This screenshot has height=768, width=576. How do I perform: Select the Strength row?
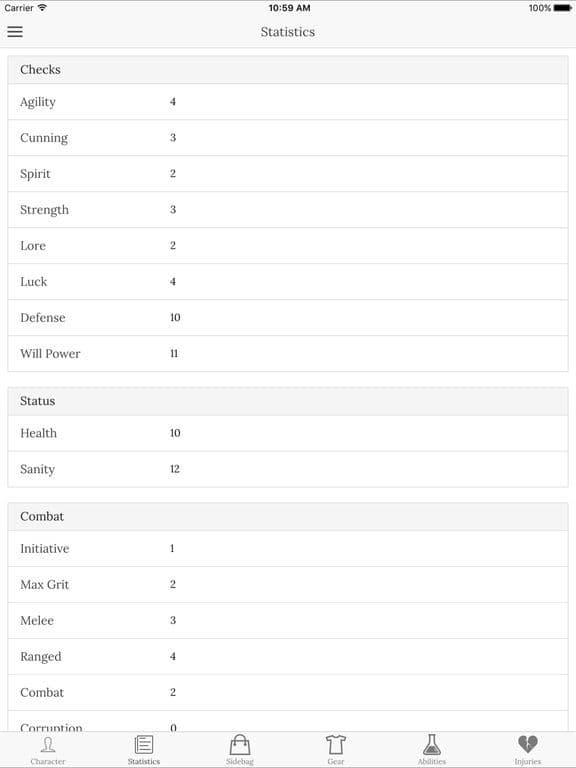[288, 210]
